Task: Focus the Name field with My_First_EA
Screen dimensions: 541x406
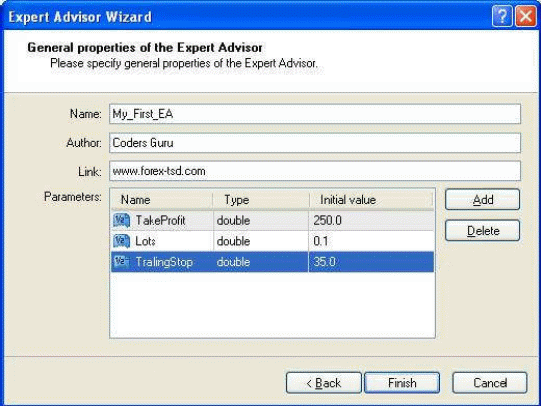Action: click(x=315, y=114)
